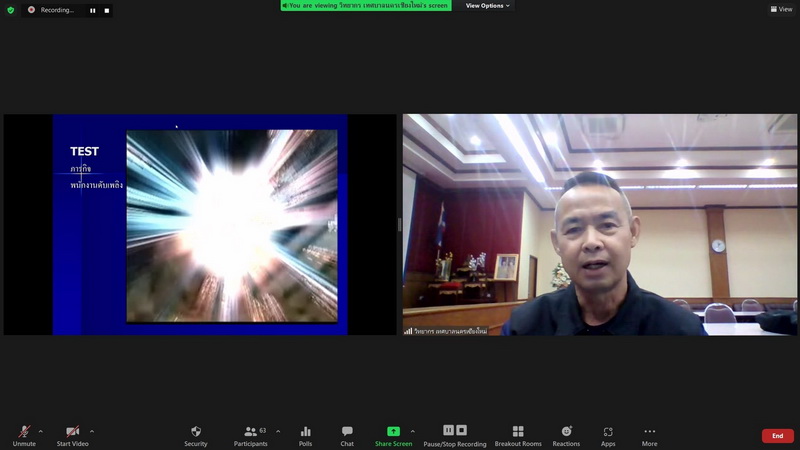Unmute the microphone

(x=23, y=432)
